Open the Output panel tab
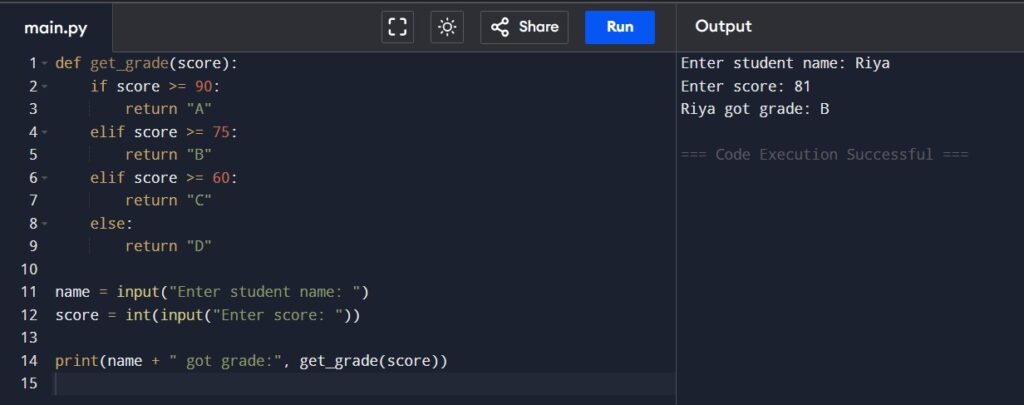Image resolution: width=1024 pixels, height=405 pixels. click(723, 26)
